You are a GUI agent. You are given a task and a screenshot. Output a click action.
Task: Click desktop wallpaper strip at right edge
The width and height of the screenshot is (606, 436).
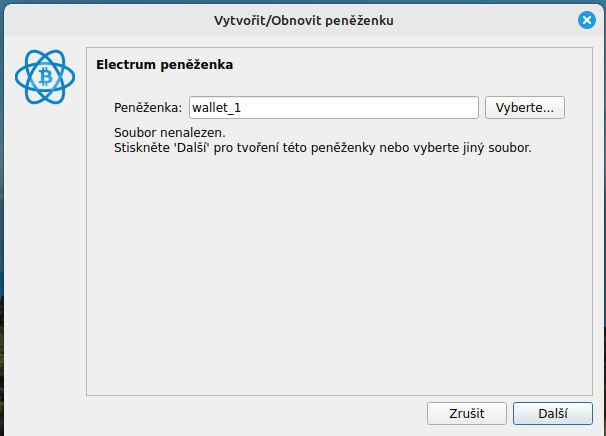(x=604, y=232)
